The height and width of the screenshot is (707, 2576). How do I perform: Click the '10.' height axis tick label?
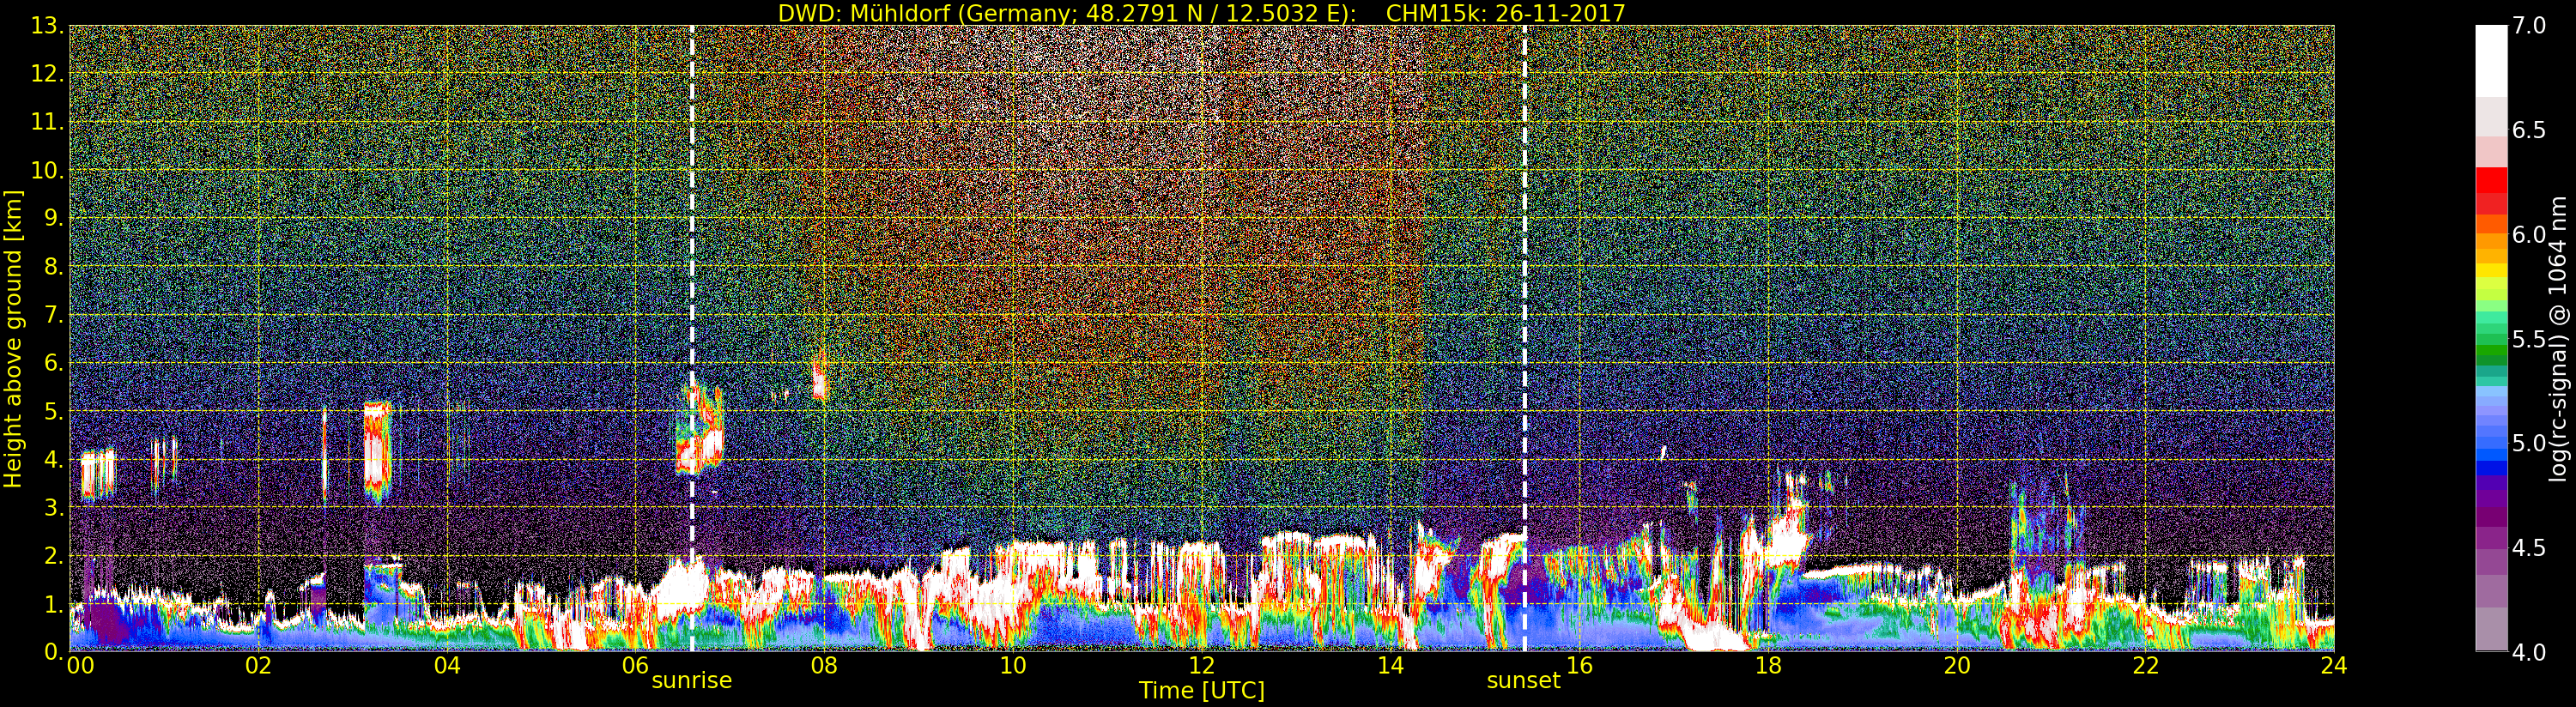(x=47, y=170)
